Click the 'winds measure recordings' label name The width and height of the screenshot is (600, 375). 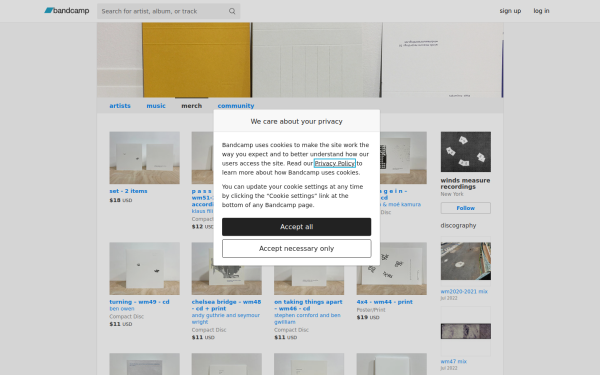465,183
